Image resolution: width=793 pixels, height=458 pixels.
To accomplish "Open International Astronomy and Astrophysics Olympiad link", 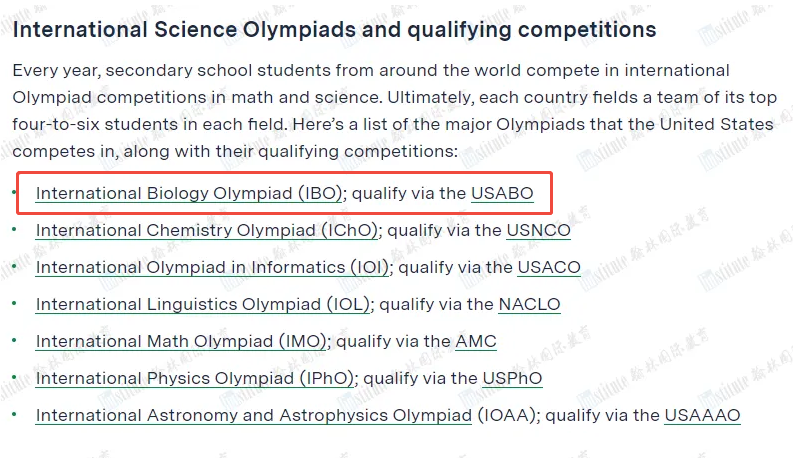I will coord(254,415).
